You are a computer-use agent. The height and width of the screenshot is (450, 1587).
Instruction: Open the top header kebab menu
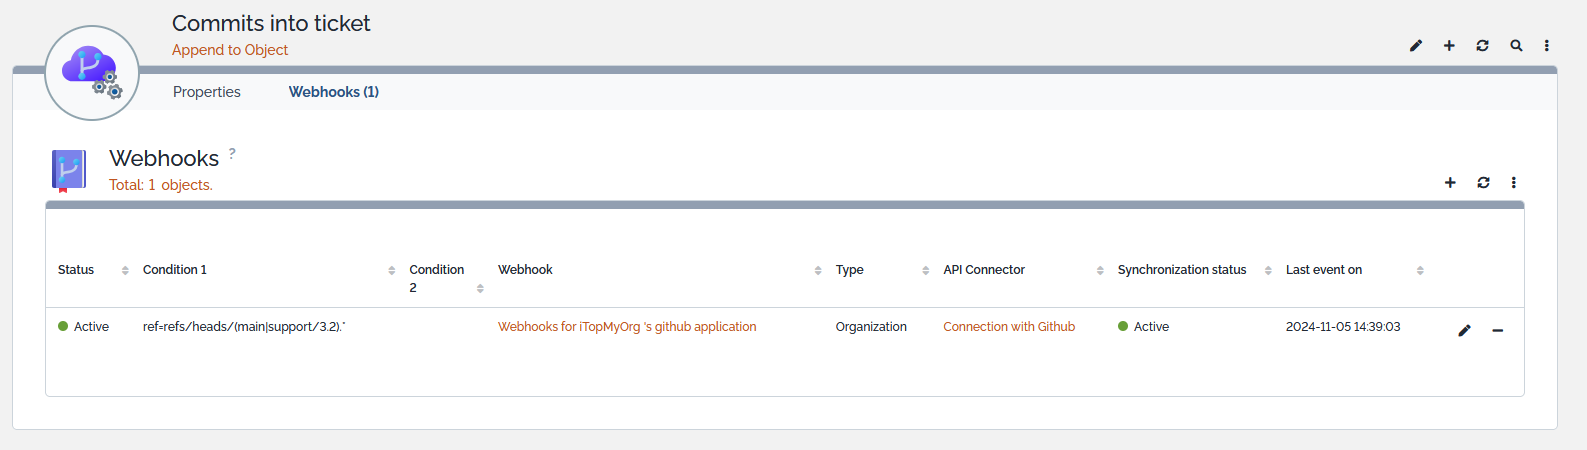pos(1546,46)
